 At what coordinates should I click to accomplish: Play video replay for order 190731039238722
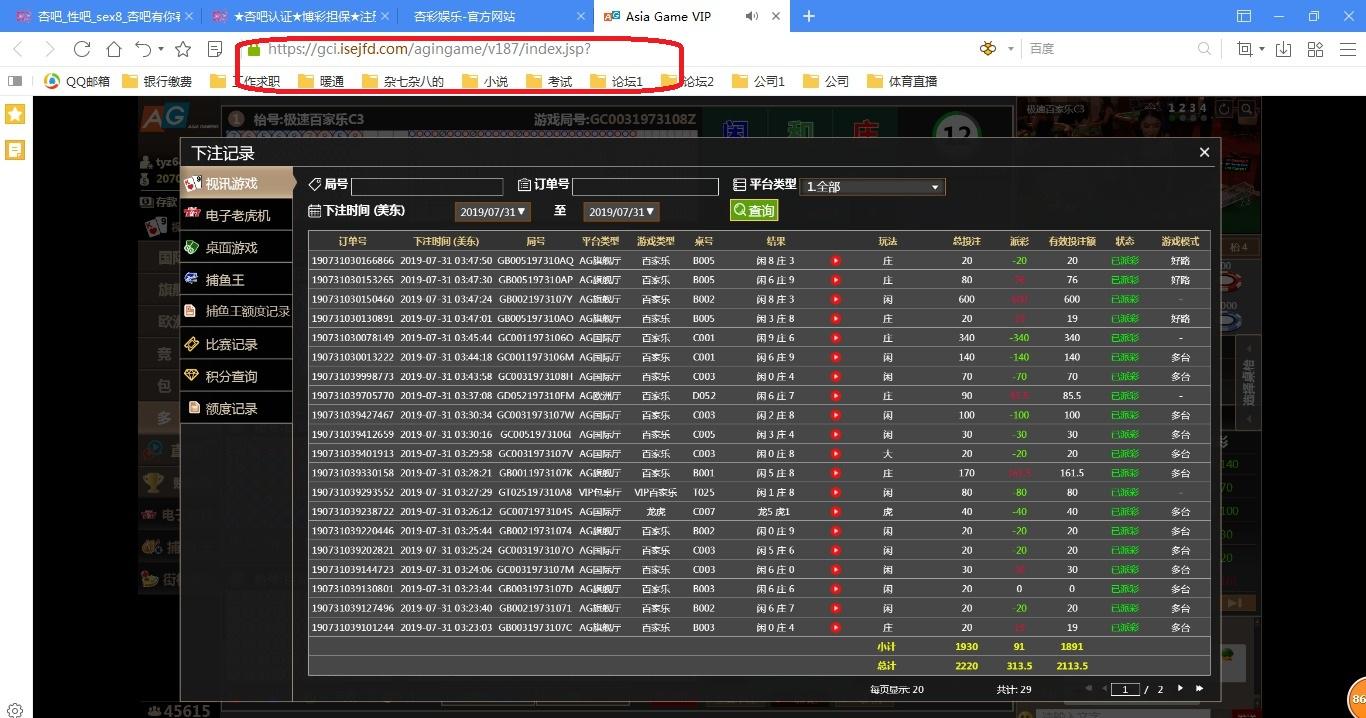pos(836,512)
